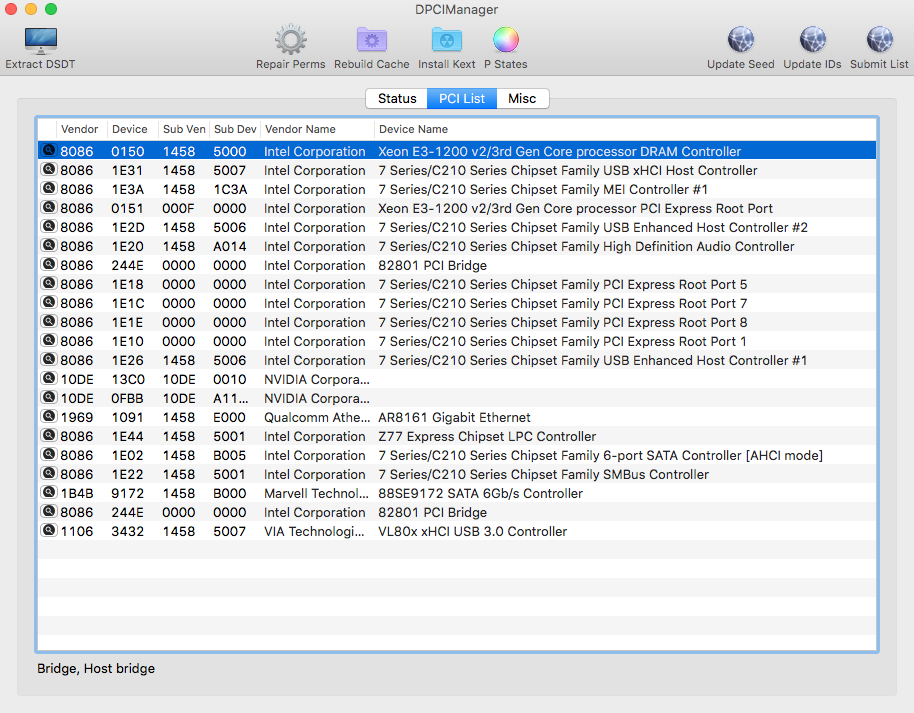
Task: Select the VL80x xHCI USB 3.0 Controller row
Action: [472, 531]
